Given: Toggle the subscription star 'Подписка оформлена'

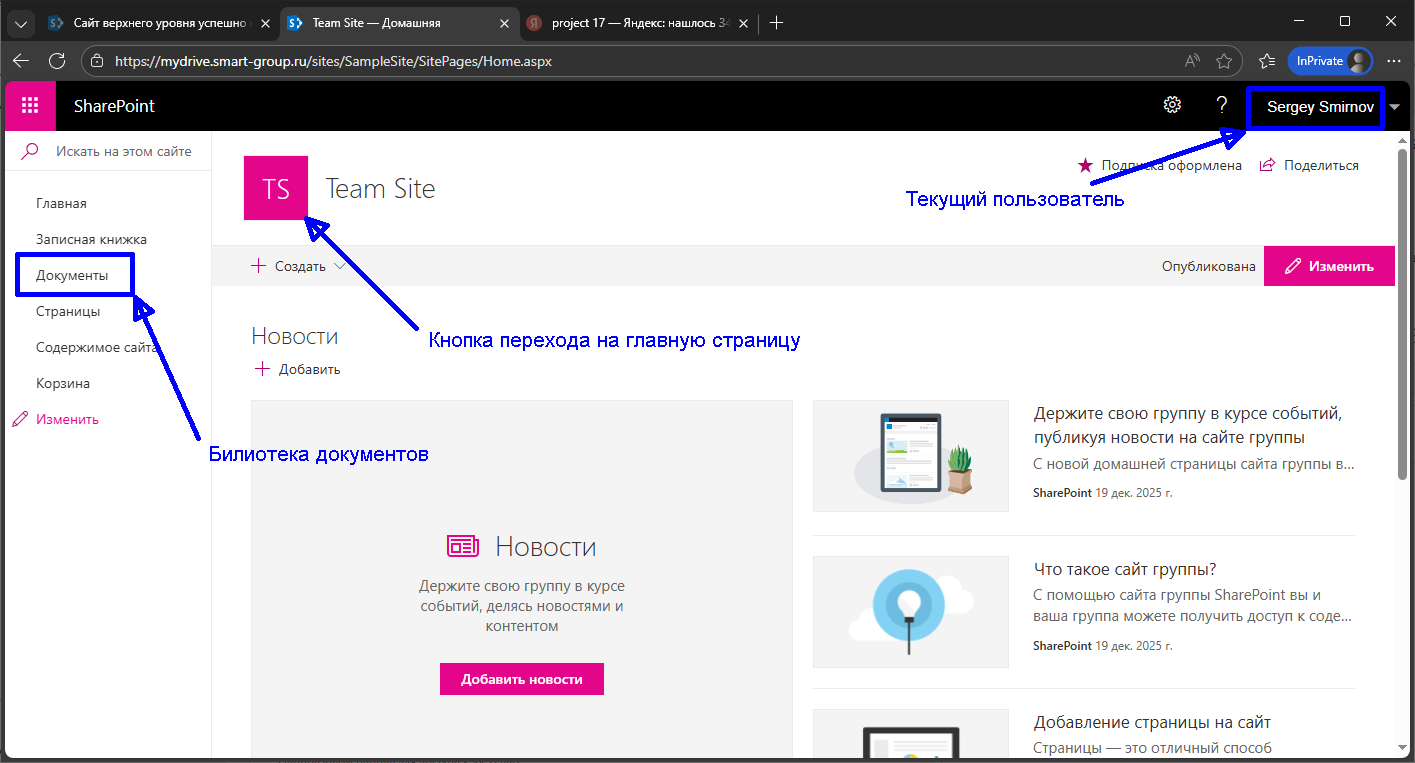Looking at the screenshot, I should coord(1085,165).
